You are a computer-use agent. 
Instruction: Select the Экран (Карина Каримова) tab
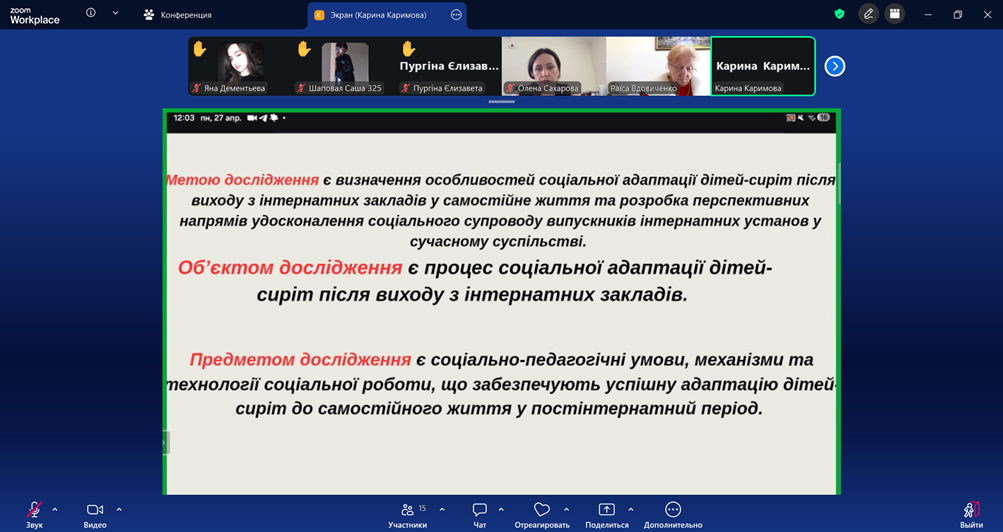[x=376, y=15]
